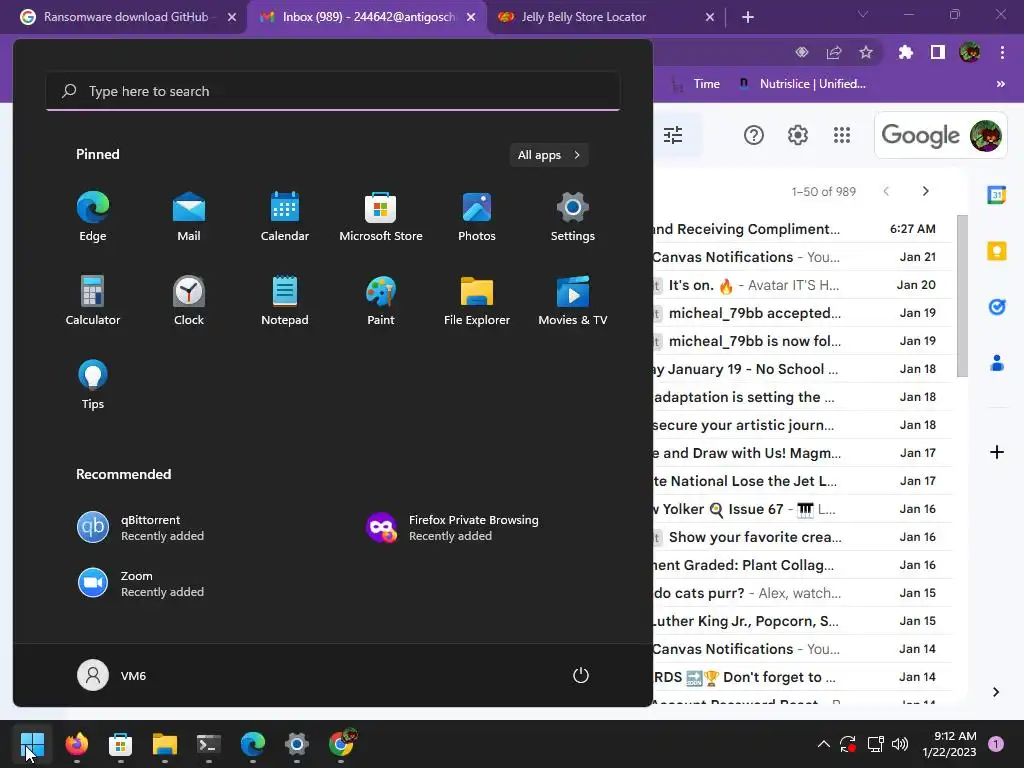Screen dimensions: 1024x768
Task: Show hidden system tray icons
Action: click(x=824, y=744)
